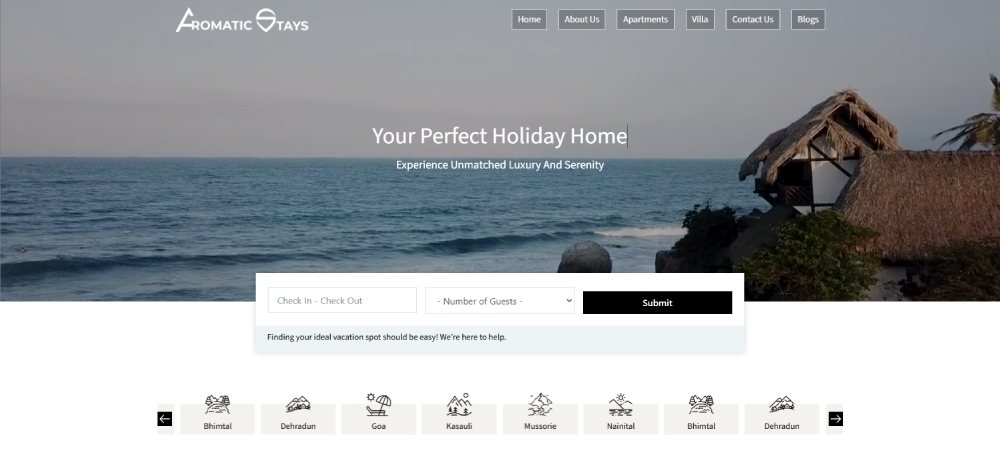The width and height of the screenshot is (1000, 454).
Task: Pick the Goa beach umbrella icon
Action: [x=379, y=404]
